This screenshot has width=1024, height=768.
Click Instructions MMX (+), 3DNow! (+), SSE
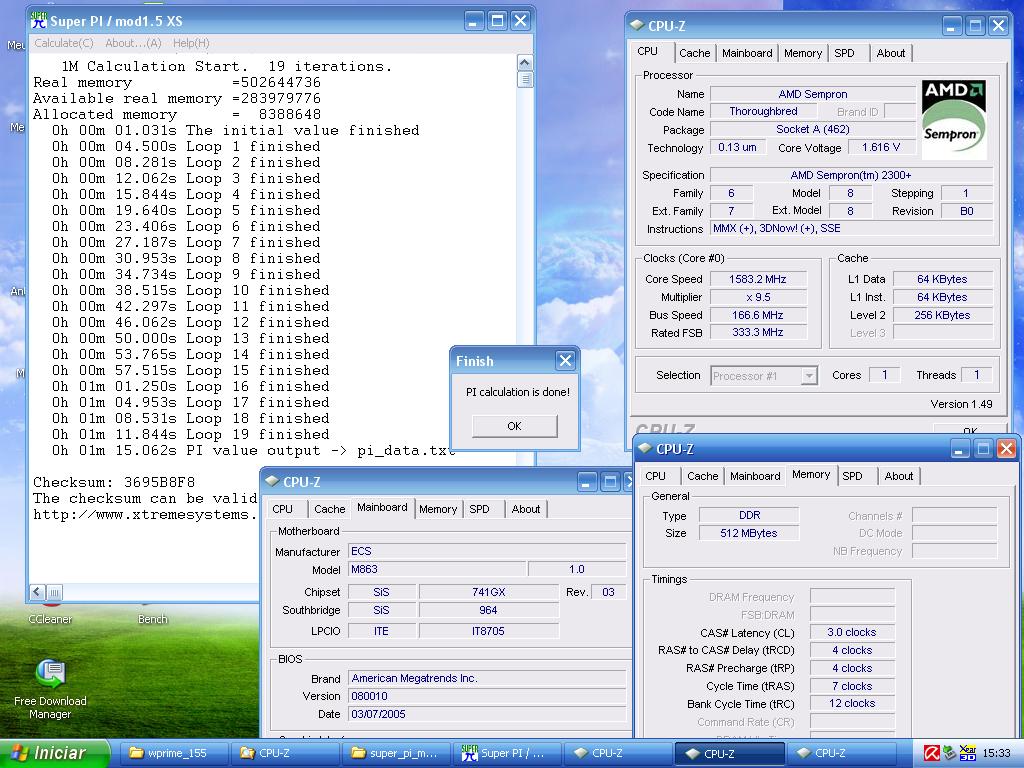tap(851, 229)
